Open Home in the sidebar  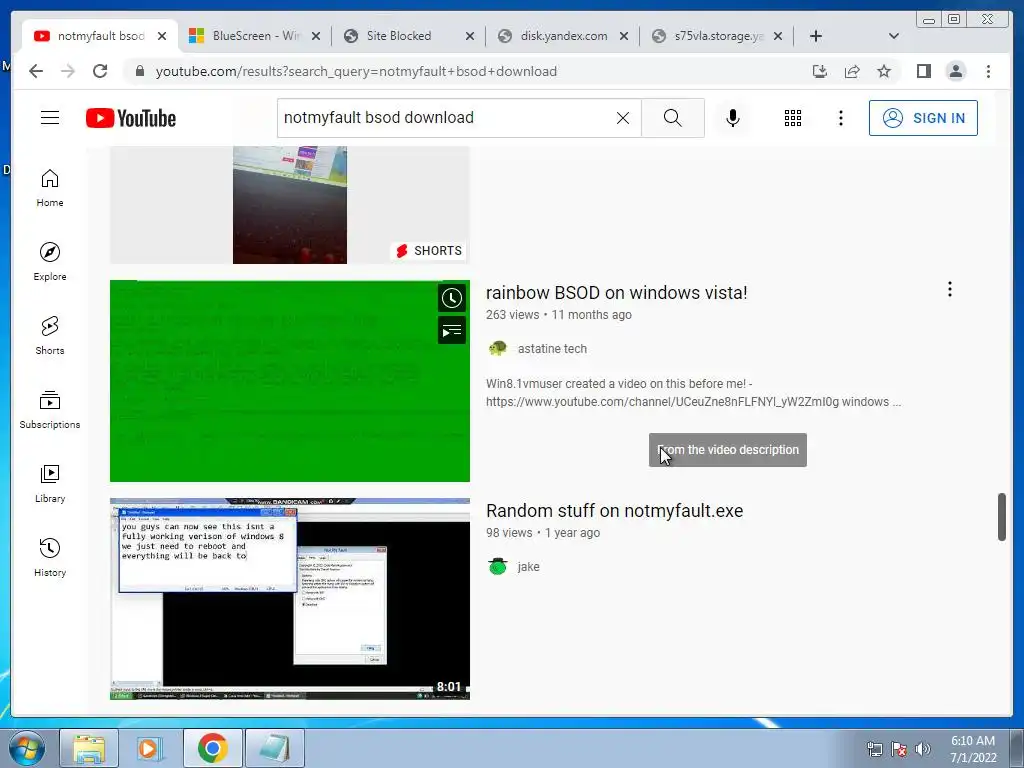click(50, 188)
